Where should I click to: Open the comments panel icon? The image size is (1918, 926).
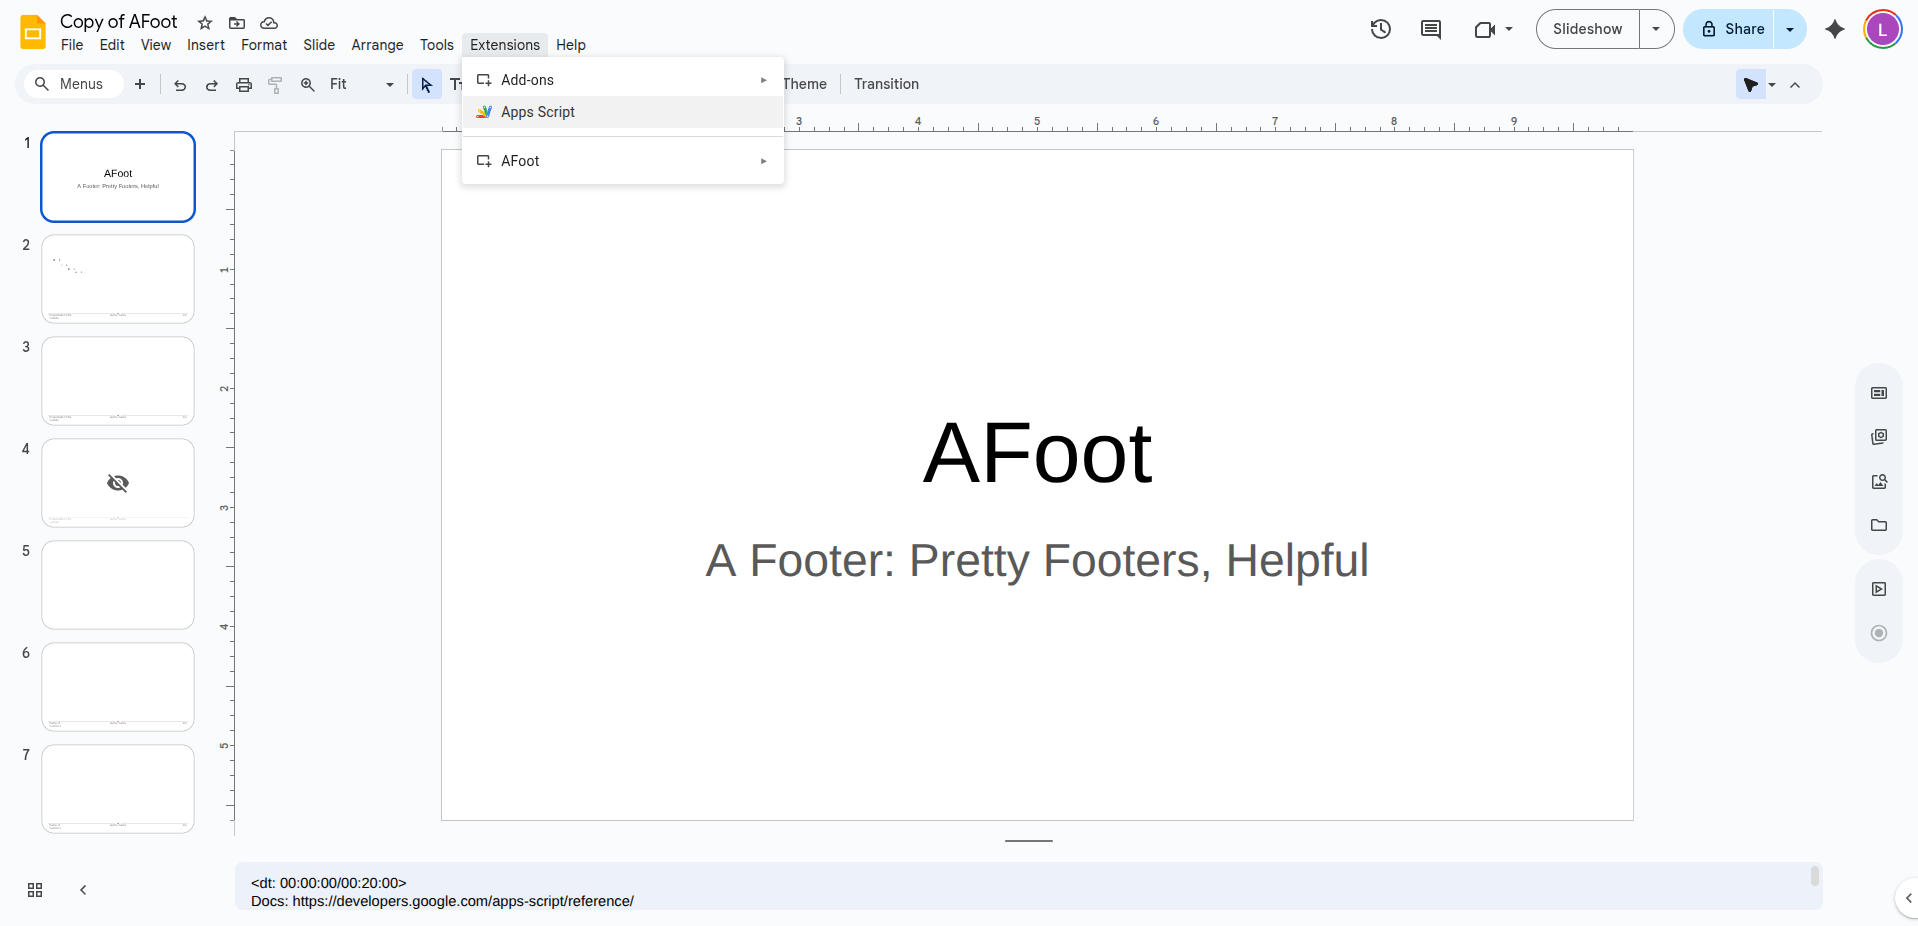(1430, 29)
